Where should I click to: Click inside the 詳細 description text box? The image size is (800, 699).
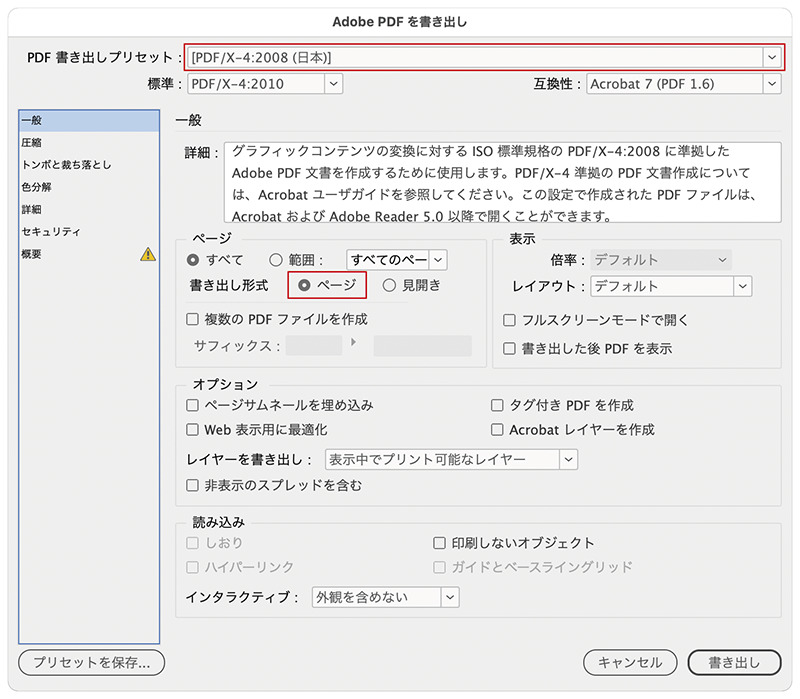point(503,182)
